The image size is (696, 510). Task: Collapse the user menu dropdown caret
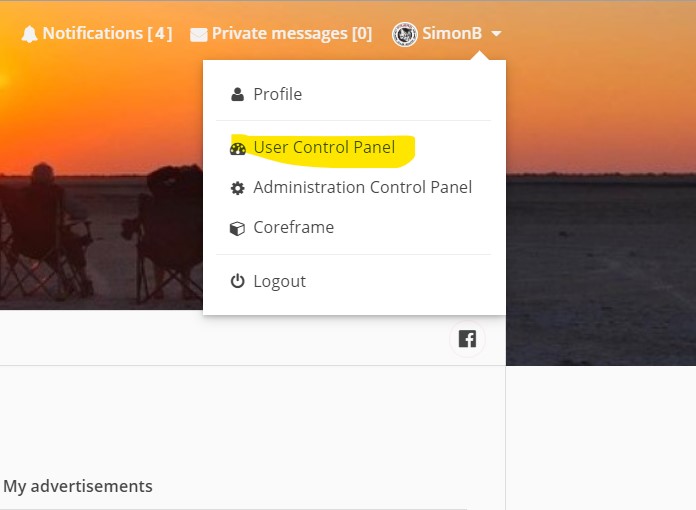pos(496,34)
